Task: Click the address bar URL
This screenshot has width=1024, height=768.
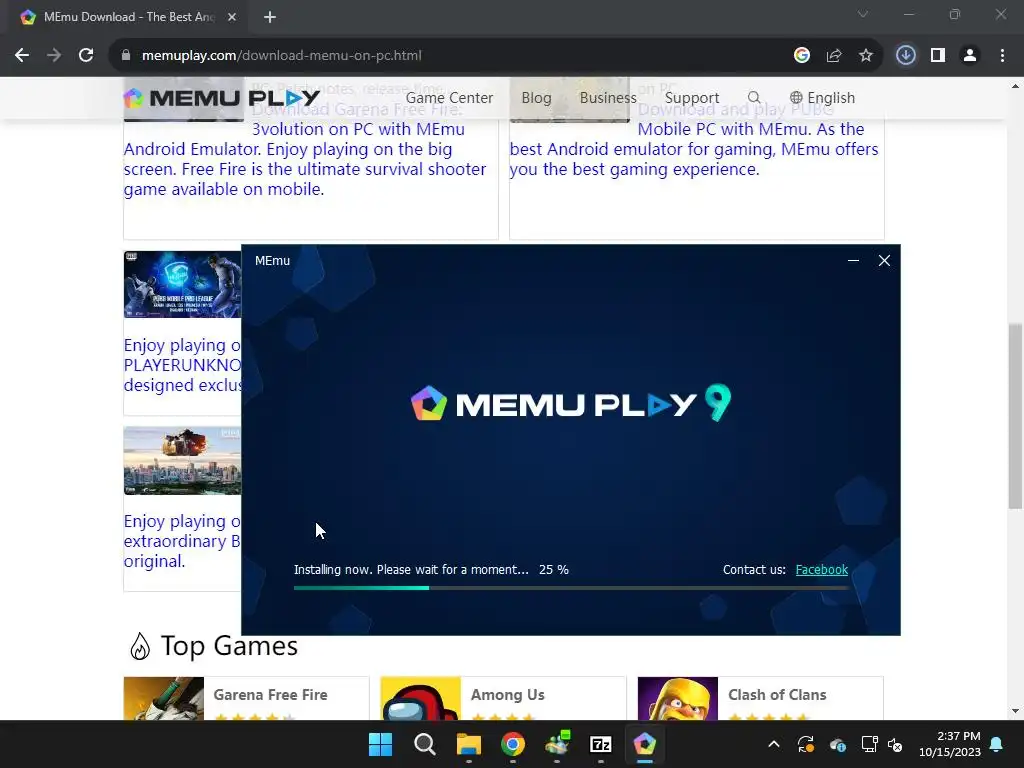Action: (281, 56)
